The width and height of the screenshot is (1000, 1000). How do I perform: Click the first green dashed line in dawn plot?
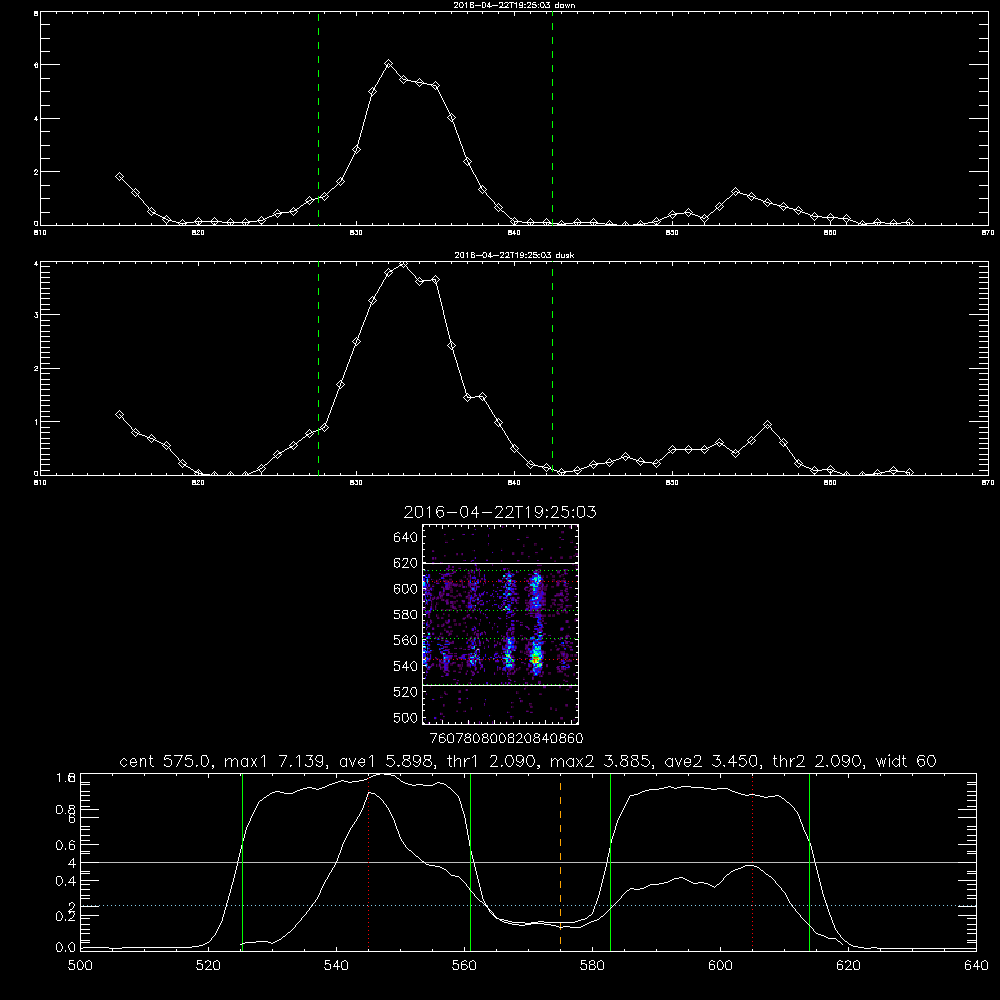tap(318, 118)
